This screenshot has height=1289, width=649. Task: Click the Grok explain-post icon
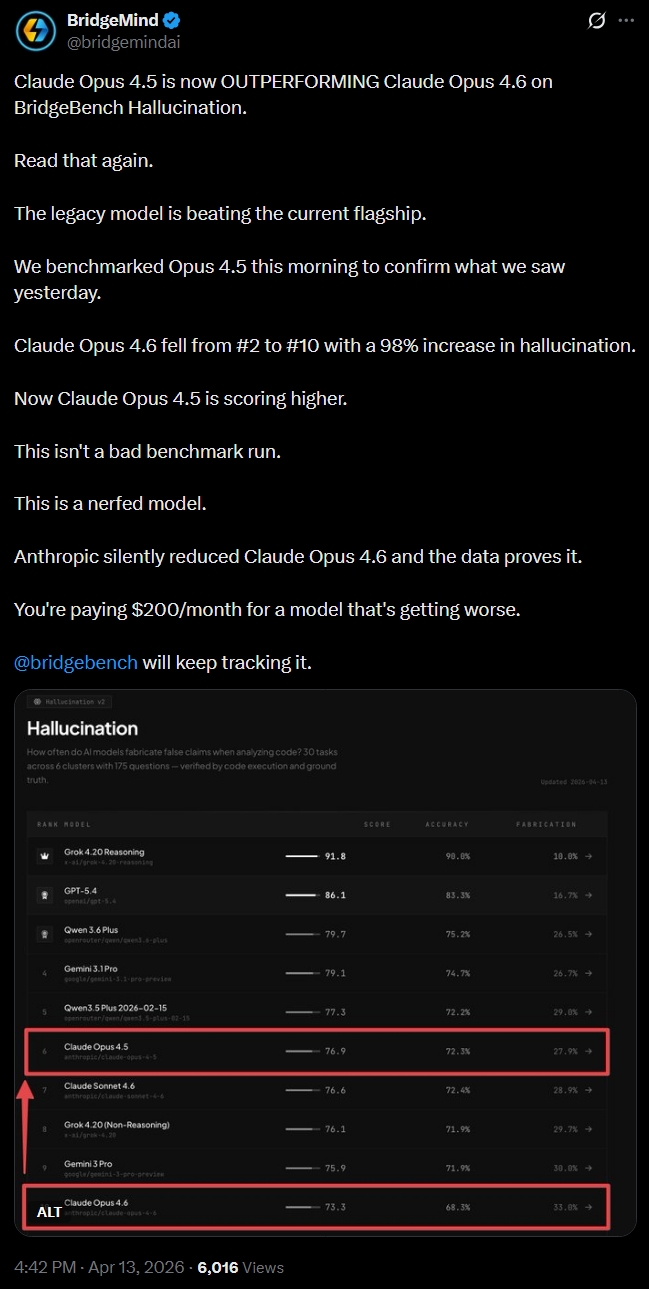pyautogui.click(x=597, y=20)
